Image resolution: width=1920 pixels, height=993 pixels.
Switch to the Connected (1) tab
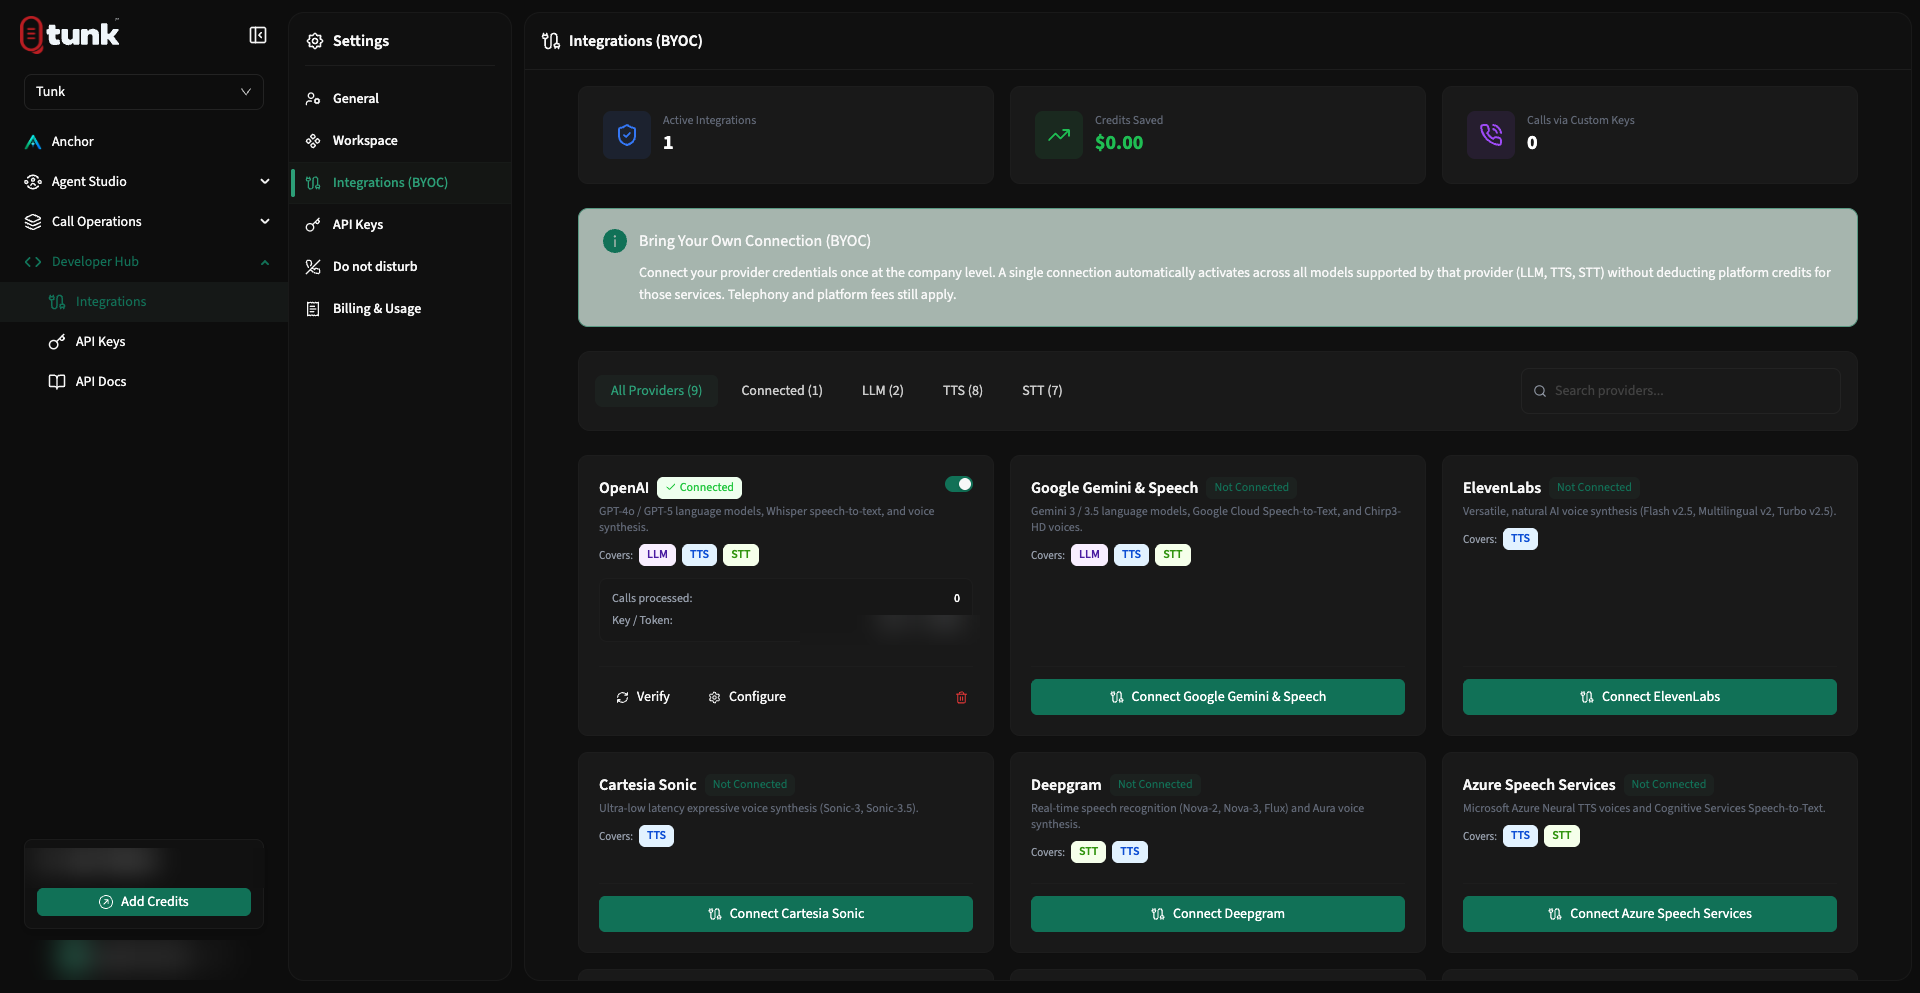point(782,391)
